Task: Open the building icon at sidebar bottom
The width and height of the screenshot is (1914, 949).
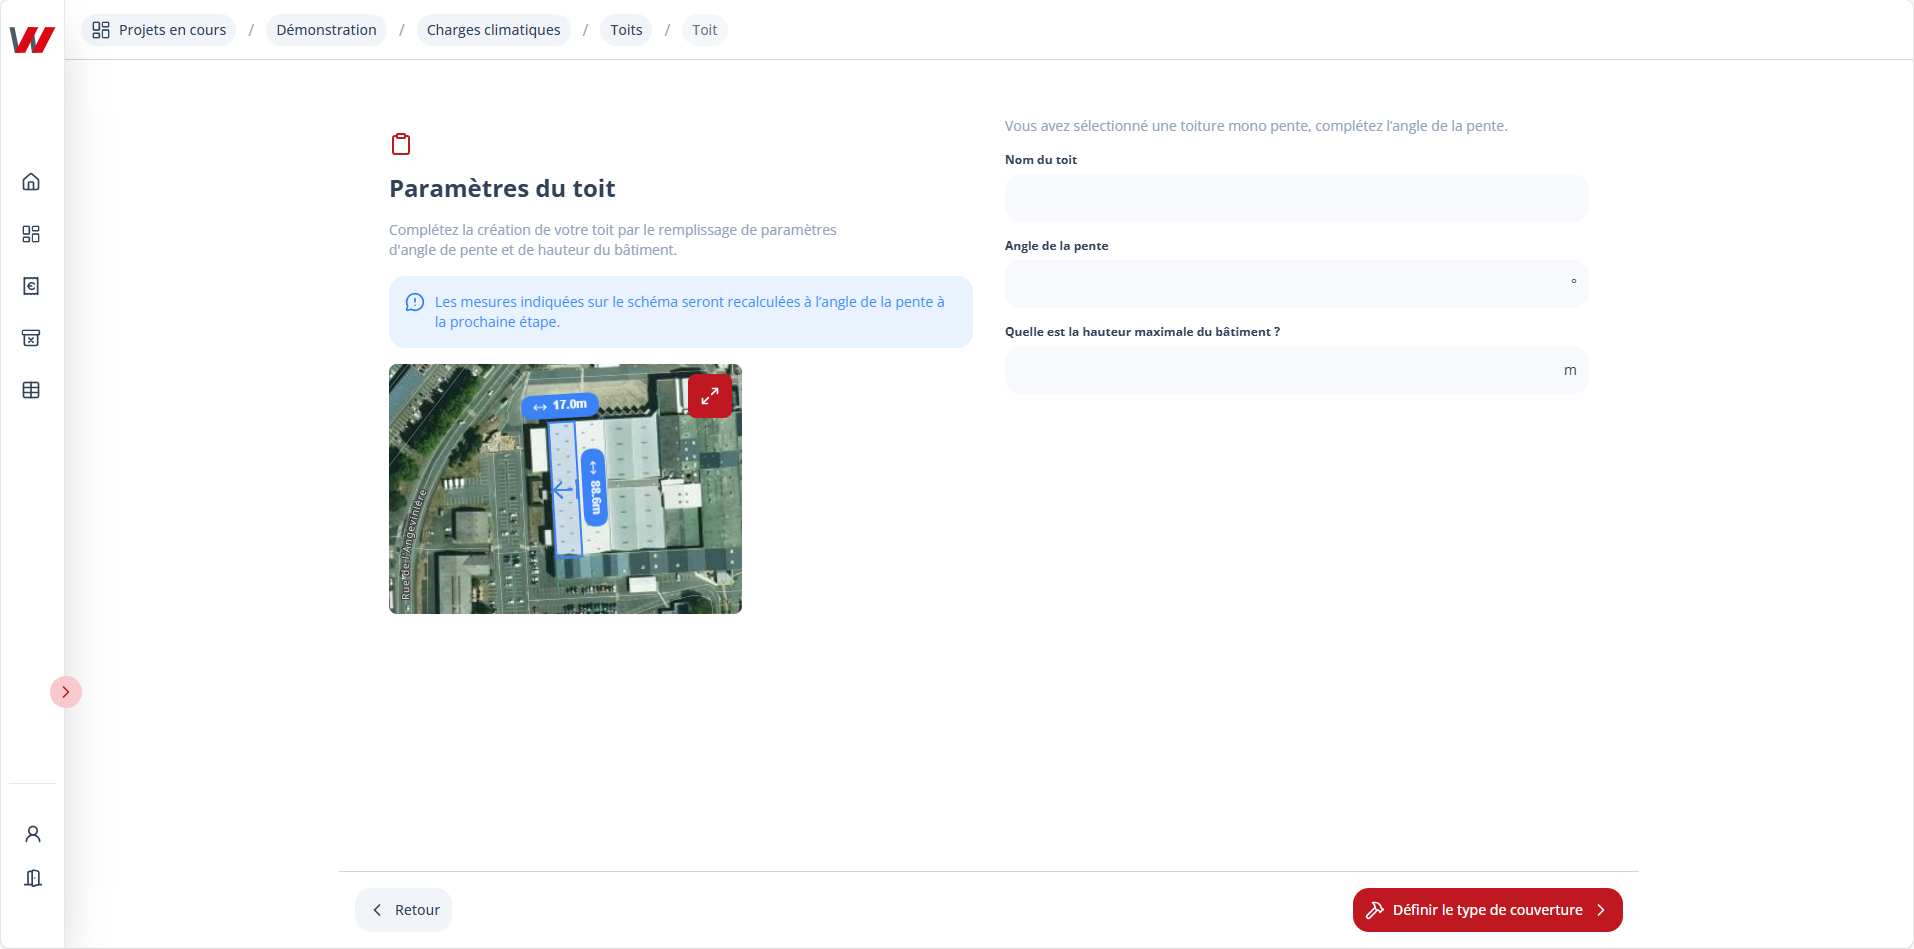Action: (x=33, y=878)
